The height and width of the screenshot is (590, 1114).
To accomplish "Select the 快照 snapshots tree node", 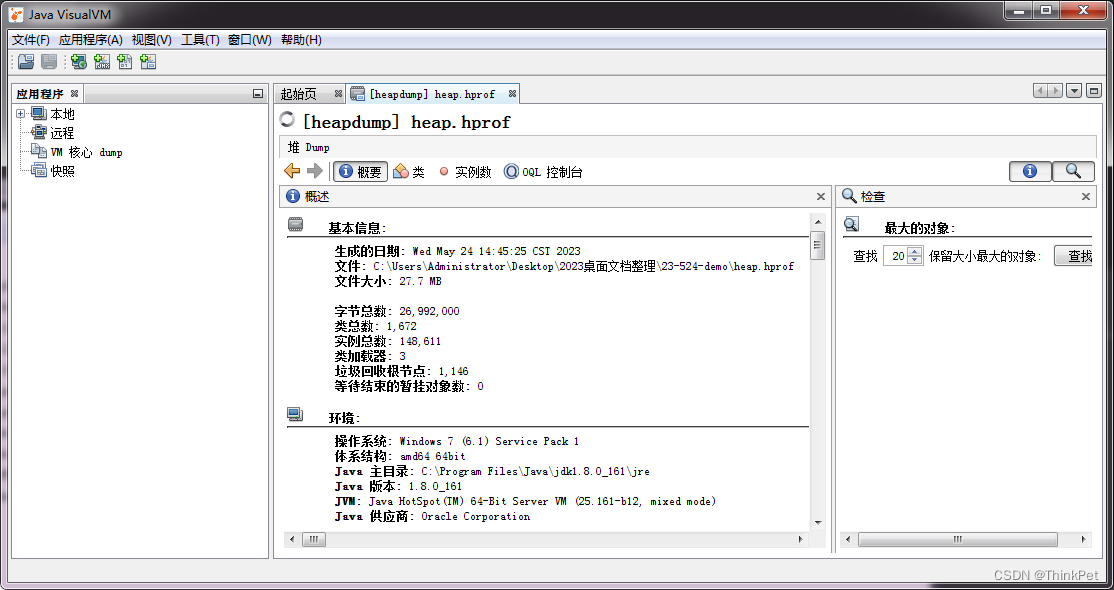I will click(x=53, y=171).
